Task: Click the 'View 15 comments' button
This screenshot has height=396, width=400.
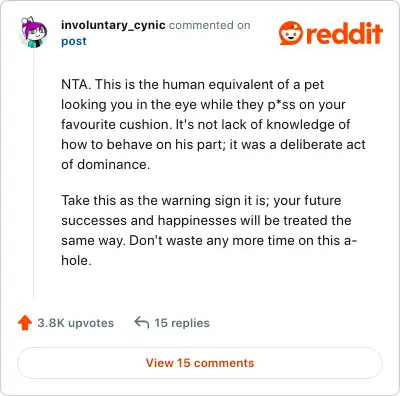Action: click(200, 363)
